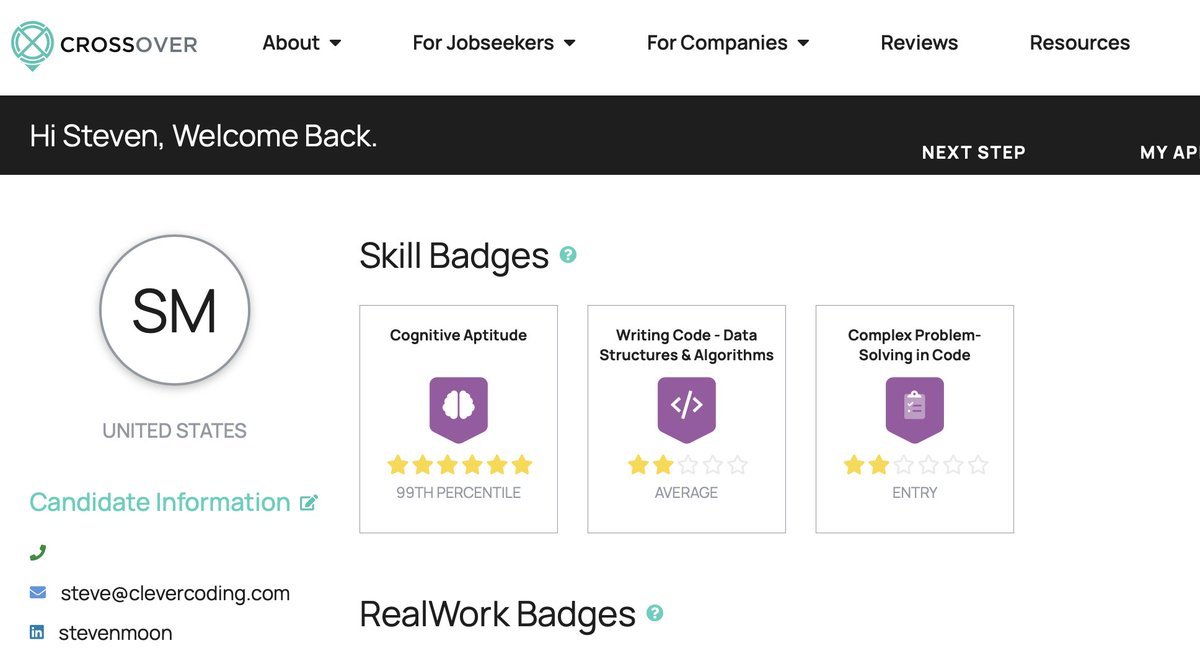
Task: Click the Candidate Information edit pencil icon
Action: 309,503
